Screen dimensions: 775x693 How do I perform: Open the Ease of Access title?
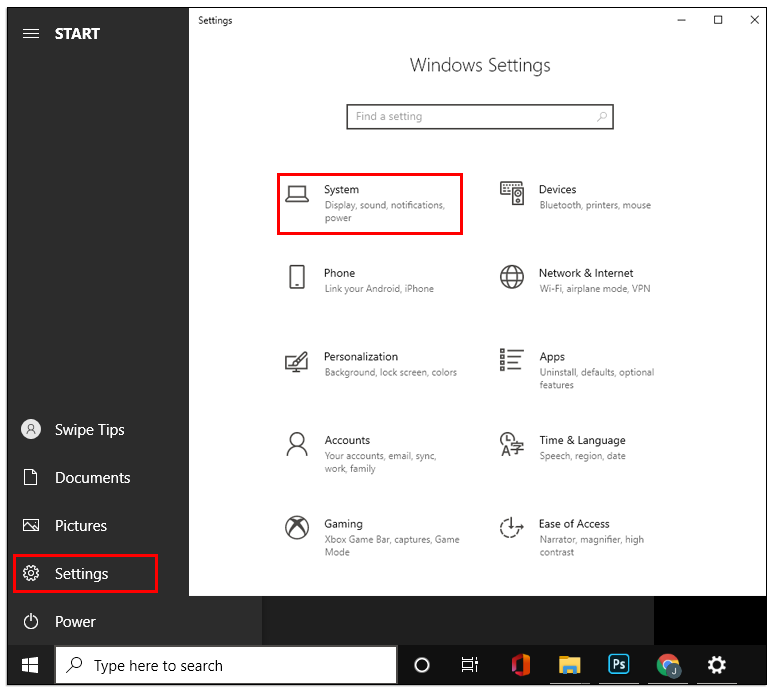click(574, 523)
